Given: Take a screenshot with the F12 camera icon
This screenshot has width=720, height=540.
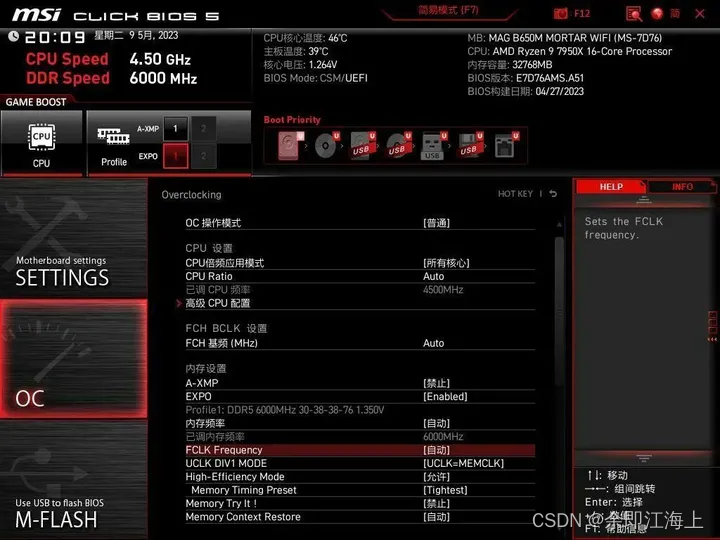Looking at the screenshot, I should coord(561,14).
